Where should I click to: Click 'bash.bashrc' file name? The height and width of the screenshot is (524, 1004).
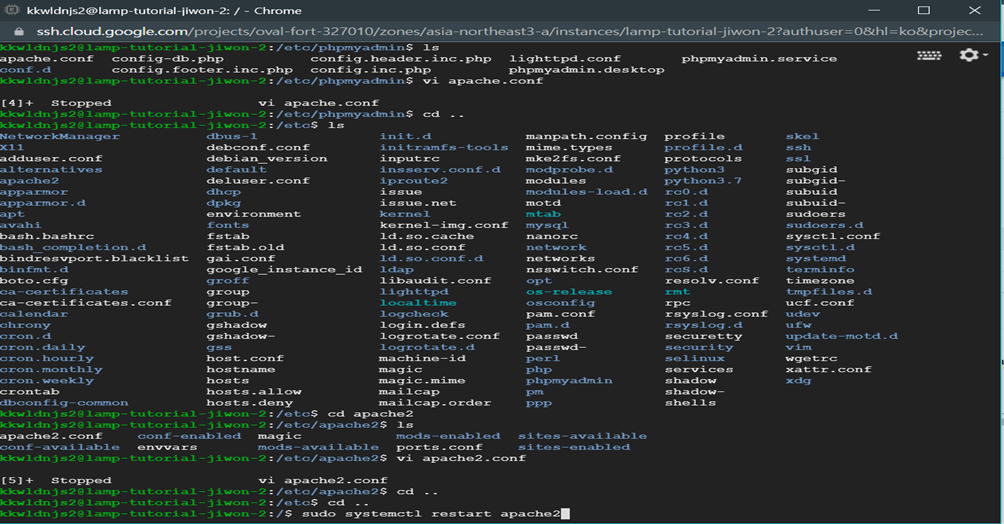(x=47, y=236)
